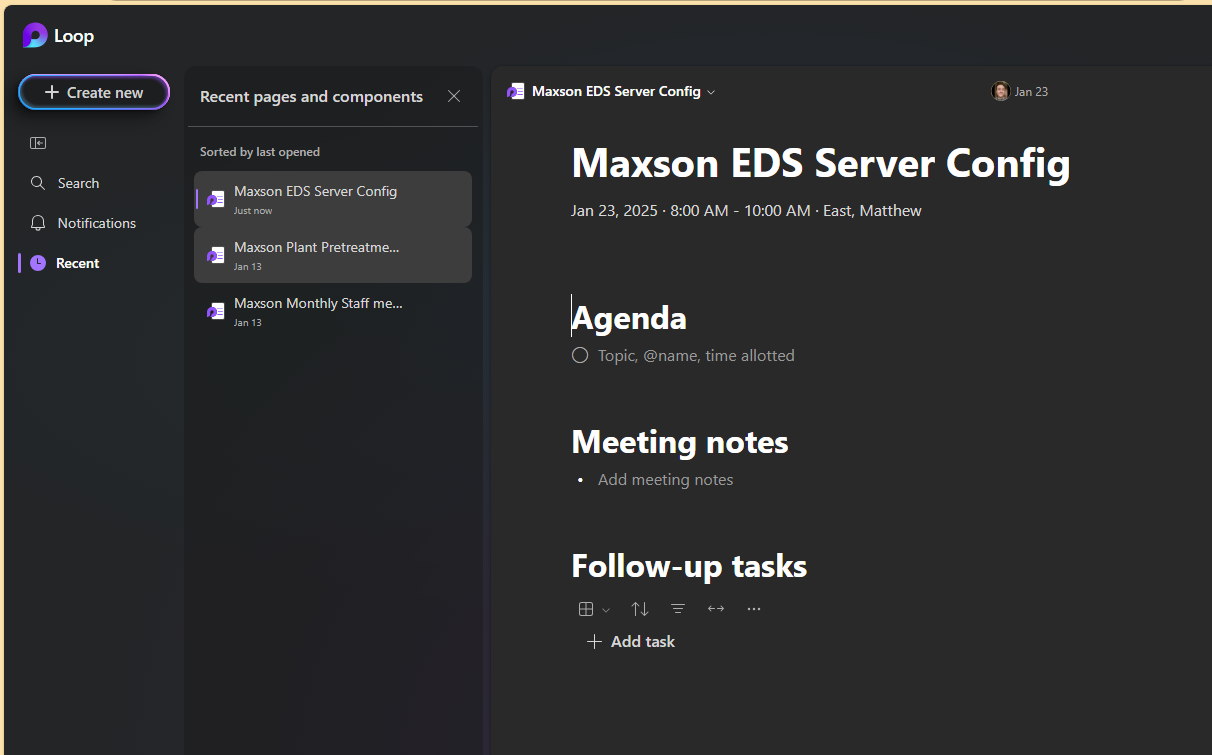The height and width of the screenshot is (755, 1212).
Task: Check the agenda topic circle
Action: tap(580, 355)
